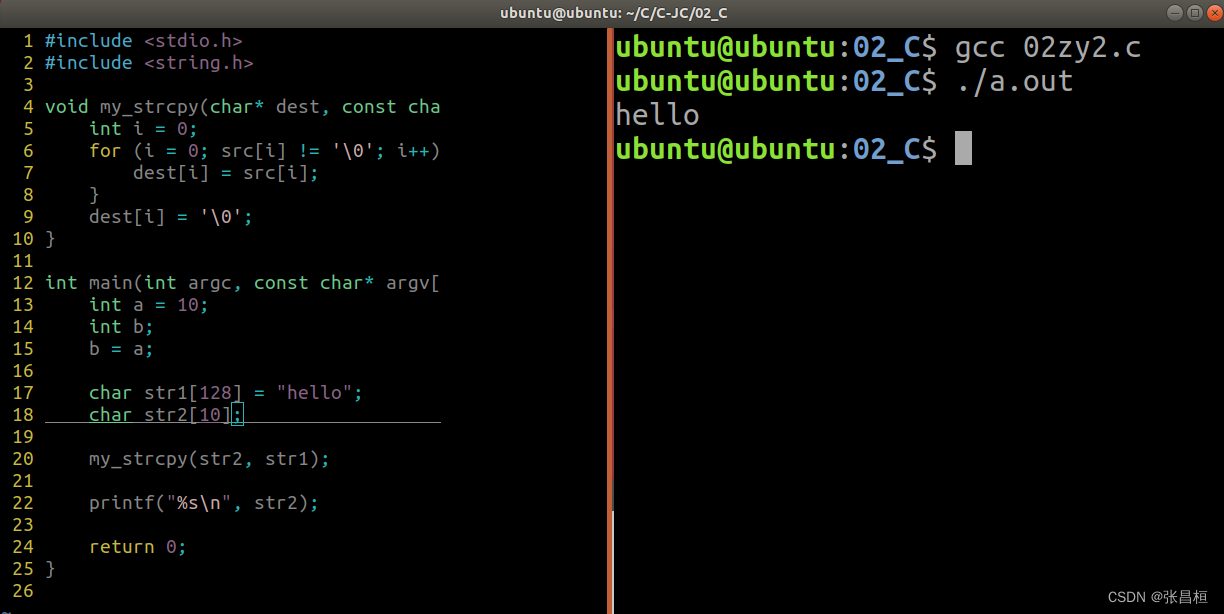Click the terminal window maximize icon

point(1193,12)
